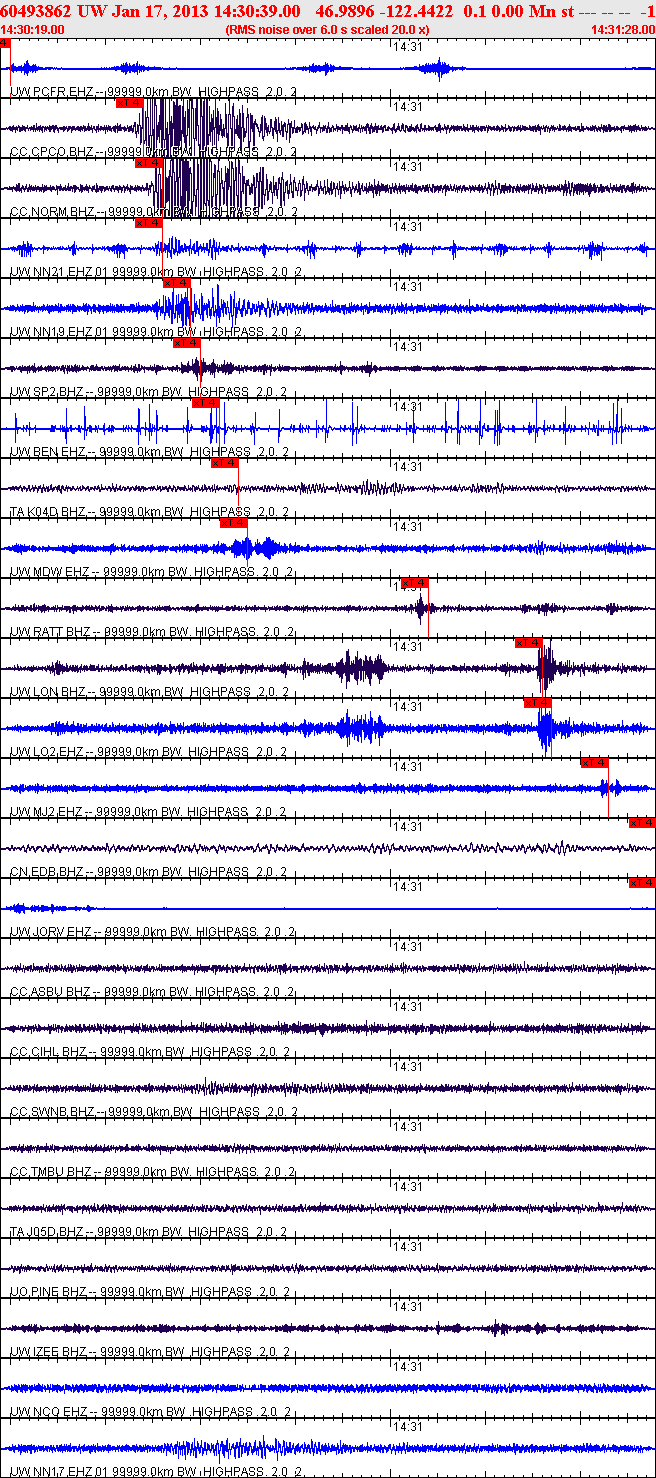Select the UW.LON.BHZ station label
656x1478 pixels.
(x=149, y=692)
